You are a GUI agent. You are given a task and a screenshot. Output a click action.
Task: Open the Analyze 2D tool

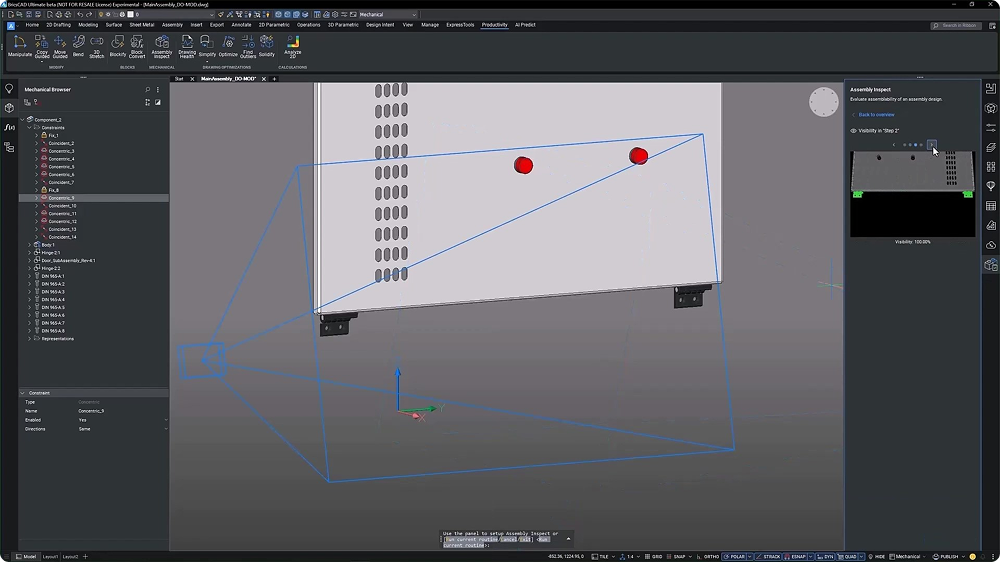pyautogui.click(x=293, y=47)
